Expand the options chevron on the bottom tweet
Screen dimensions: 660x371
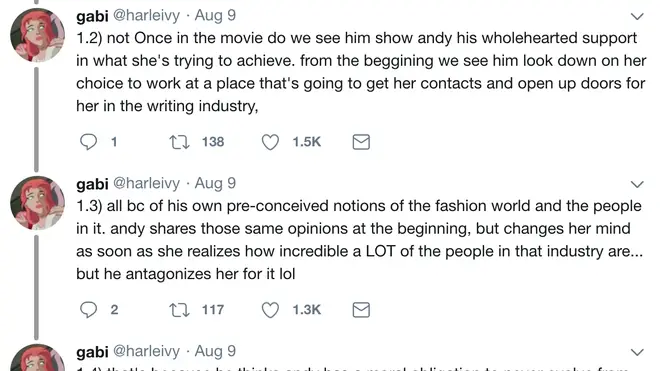pos(637,352)
